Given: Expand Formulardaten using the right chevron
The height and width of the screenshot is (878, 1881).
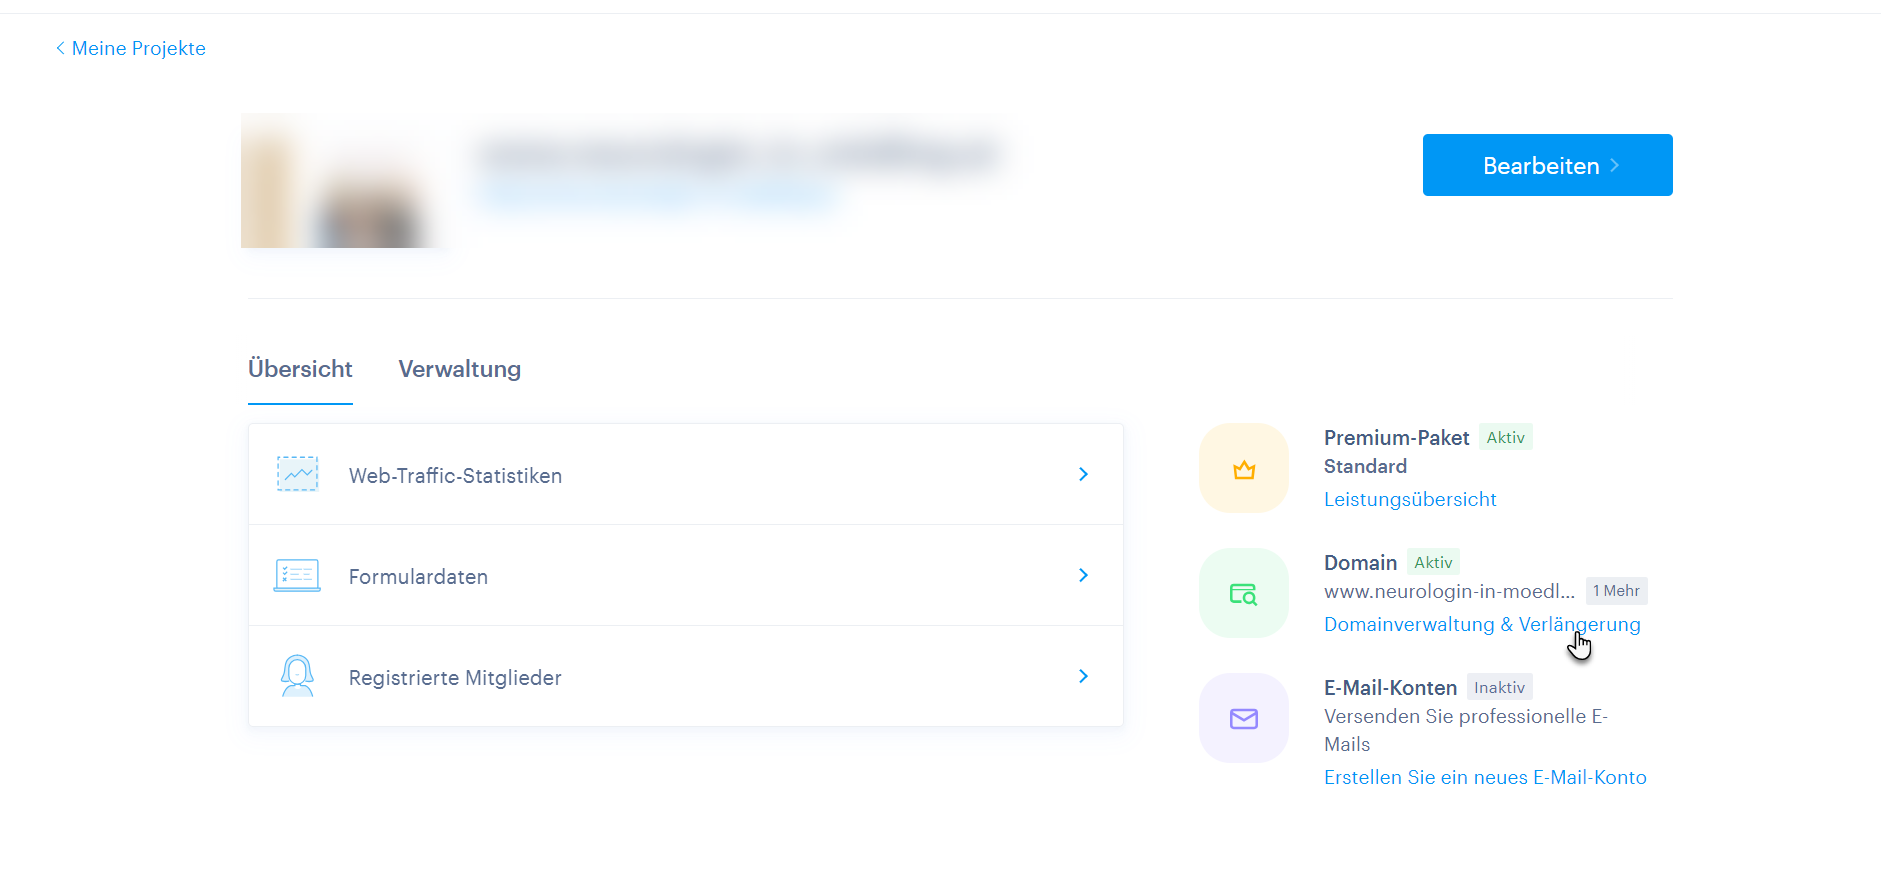Looking at the screenshot, I should point(1083,575).
